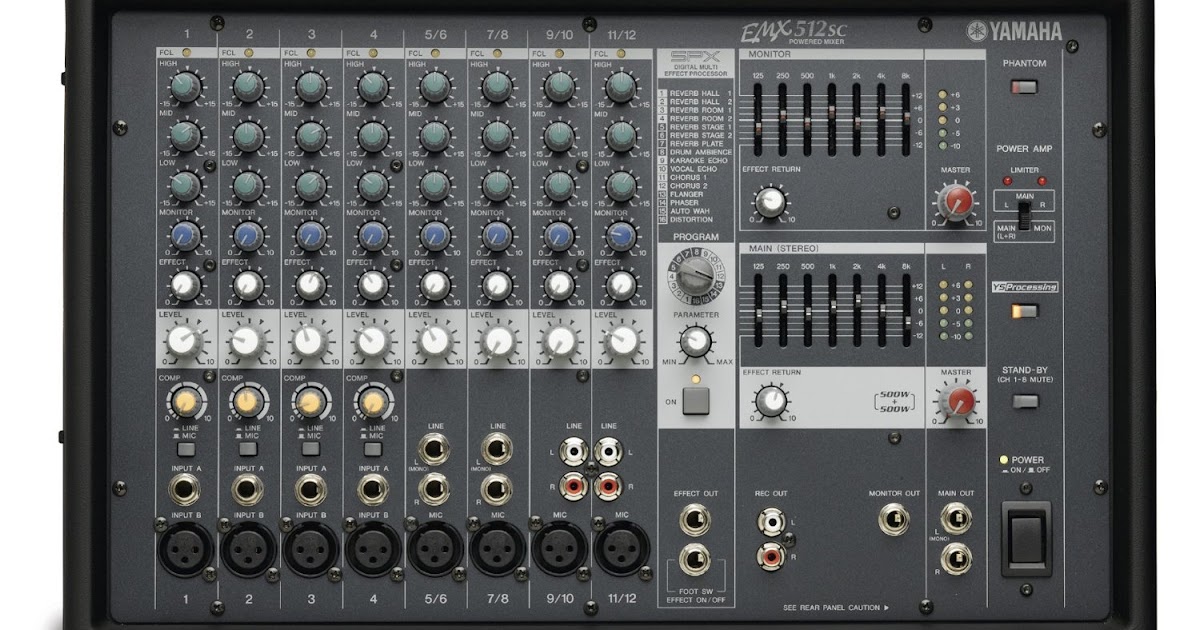Click channel 4 blue MONITOR knob

[372, 236]
